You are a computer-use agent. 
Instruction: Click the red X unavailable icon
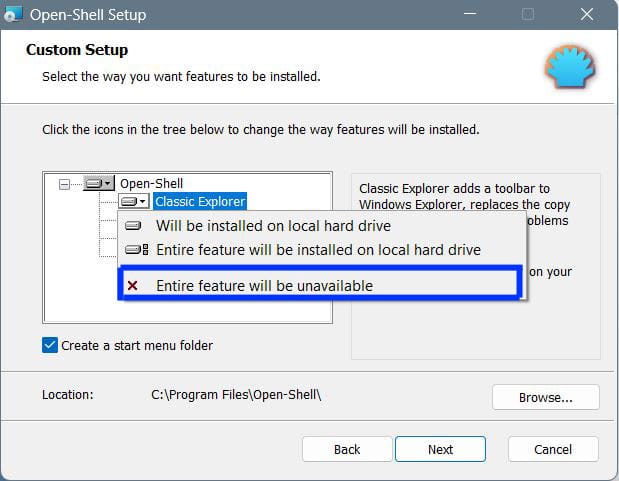click(133, 286)
